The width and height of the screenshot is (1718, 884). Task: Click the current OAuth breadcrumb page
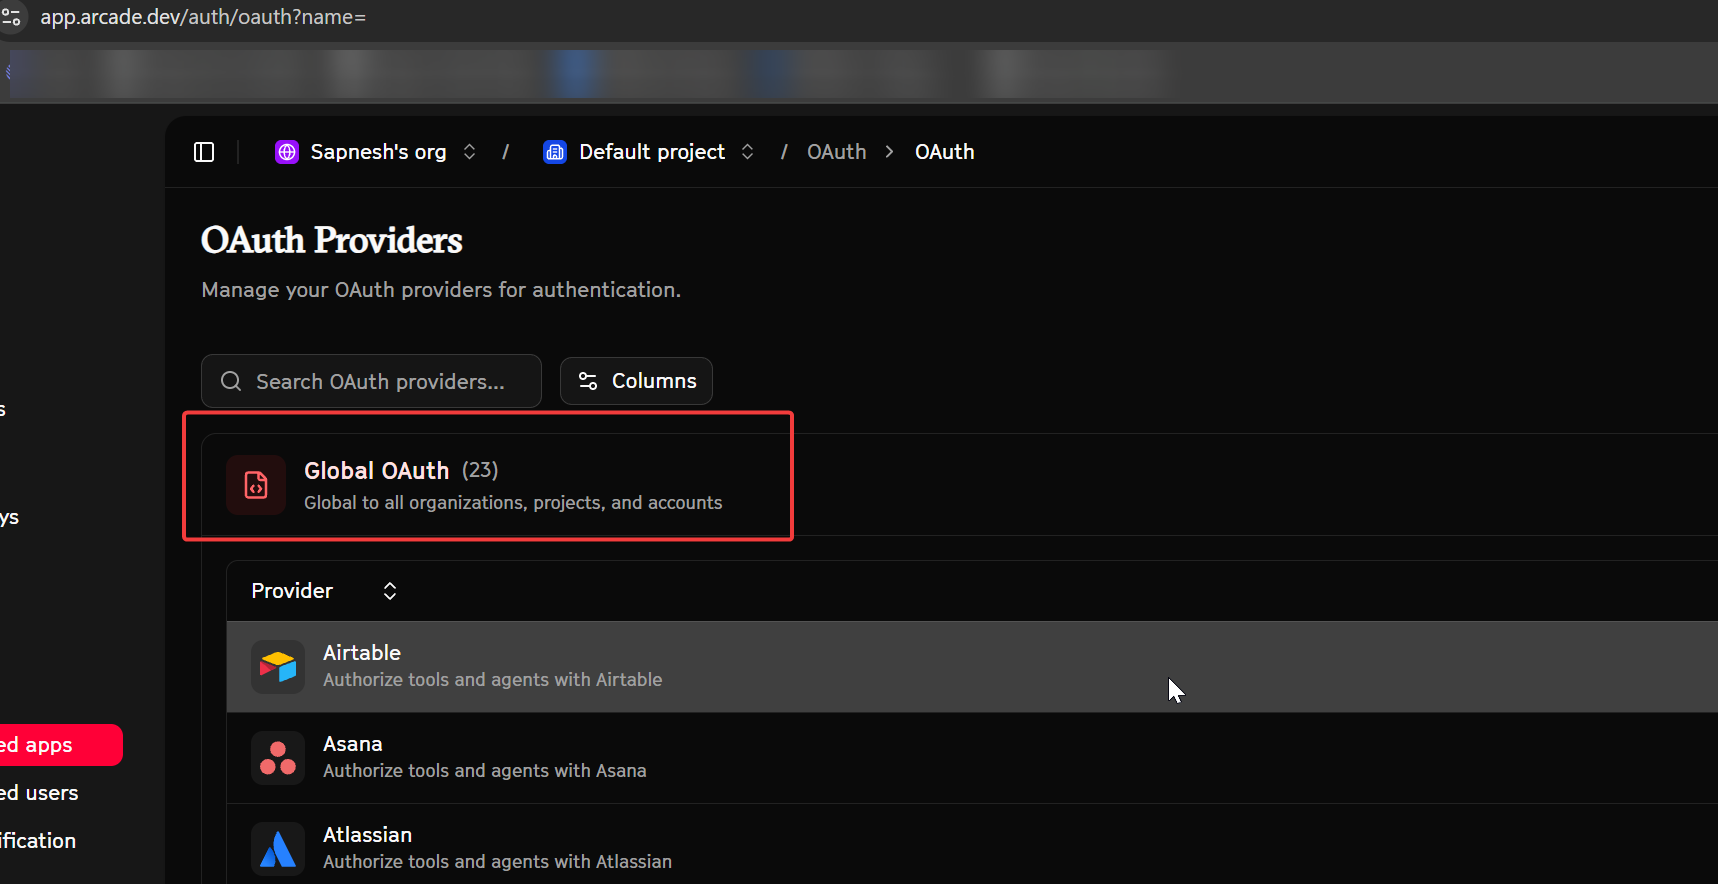click(x=945, y=152)
